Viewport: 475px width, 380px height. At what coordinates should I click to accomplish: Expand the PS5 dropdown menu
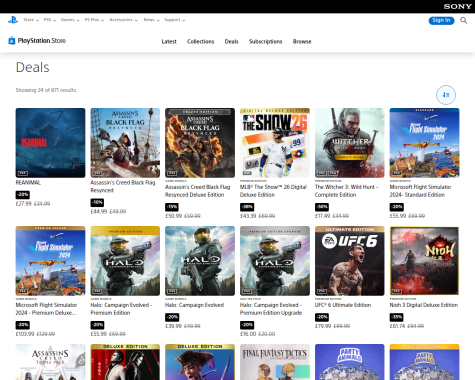pyautogui.click(x=50, y=20)
